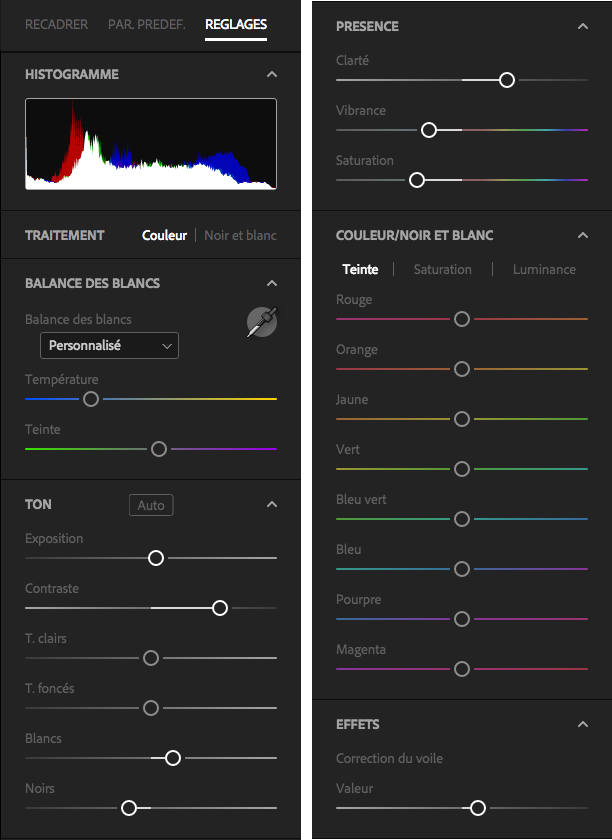The width and height of the screenshot is (612, 840).
Task: Collapse the Balance des blancs section
Action: point(272,283)
